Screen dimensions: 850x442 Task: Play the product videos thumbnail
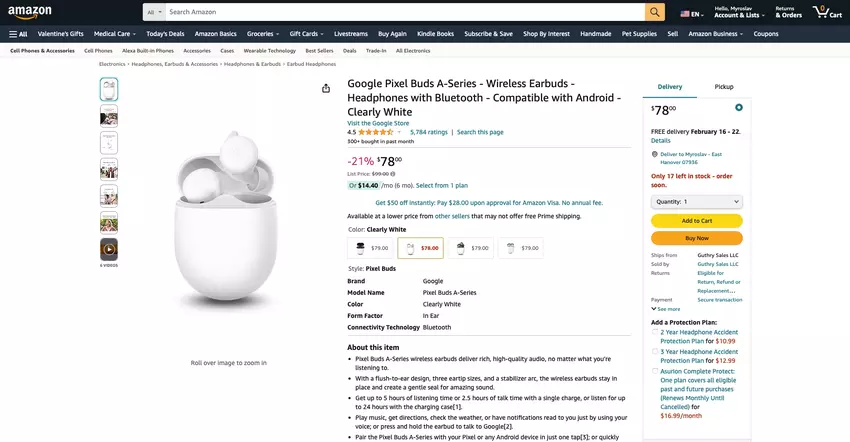coord(108,249)
